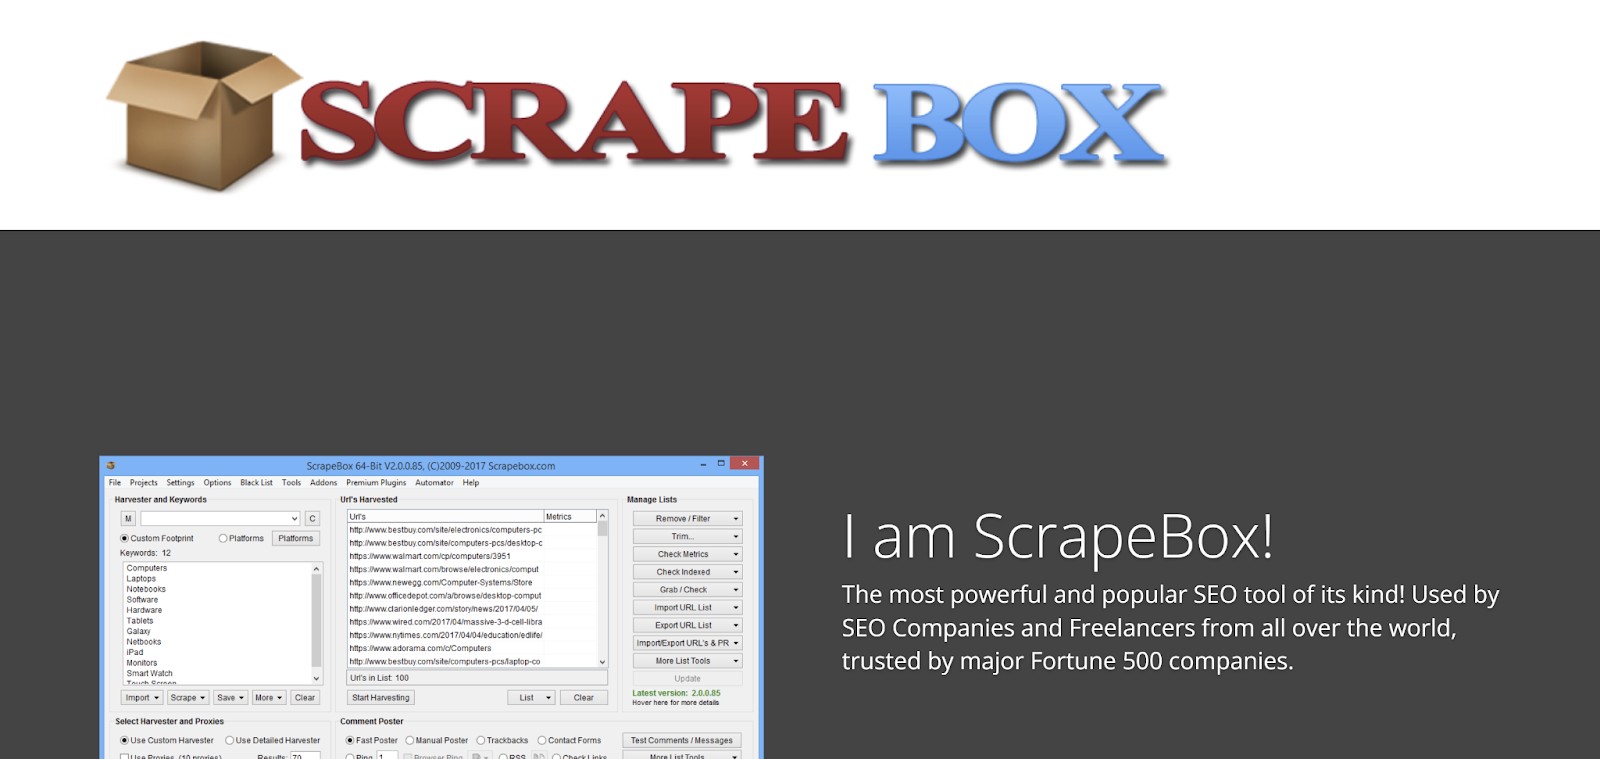This screenshot has width=1600, height=759.
Task: Open the Premium Plugins menu
Action: (x=376, y=482)
